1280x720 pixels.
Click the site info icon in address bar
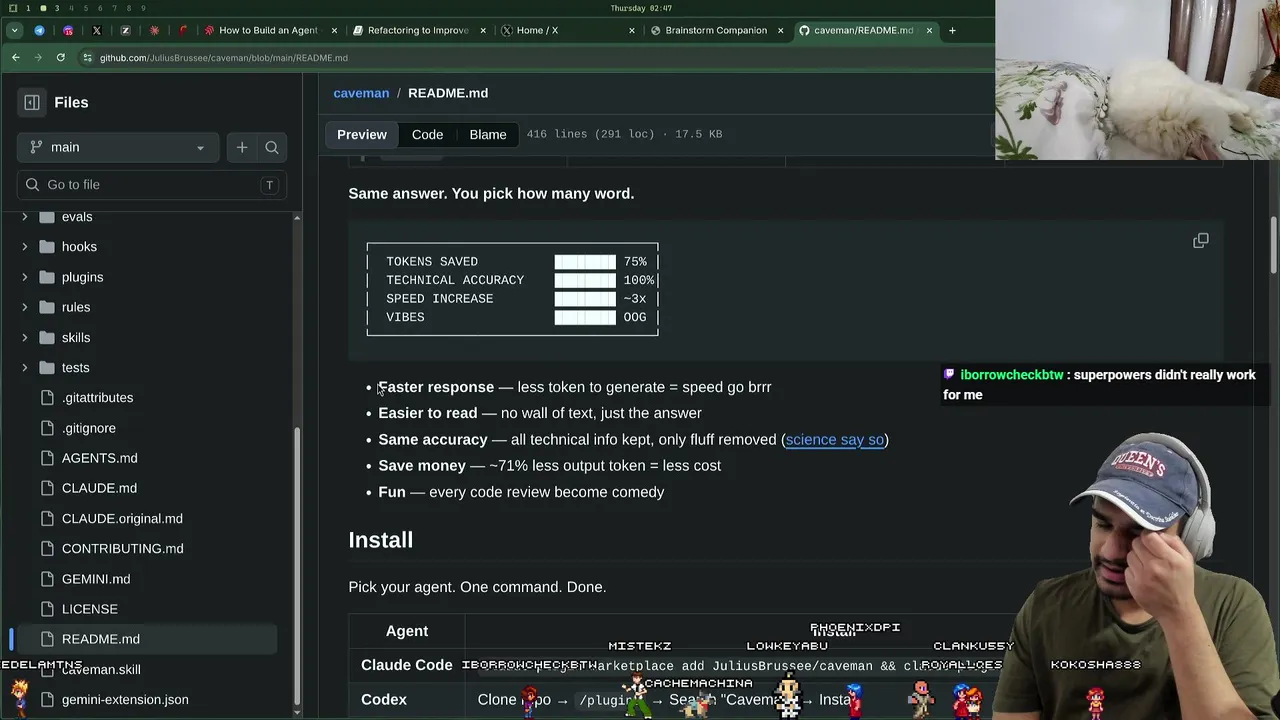tap(87, 58)
